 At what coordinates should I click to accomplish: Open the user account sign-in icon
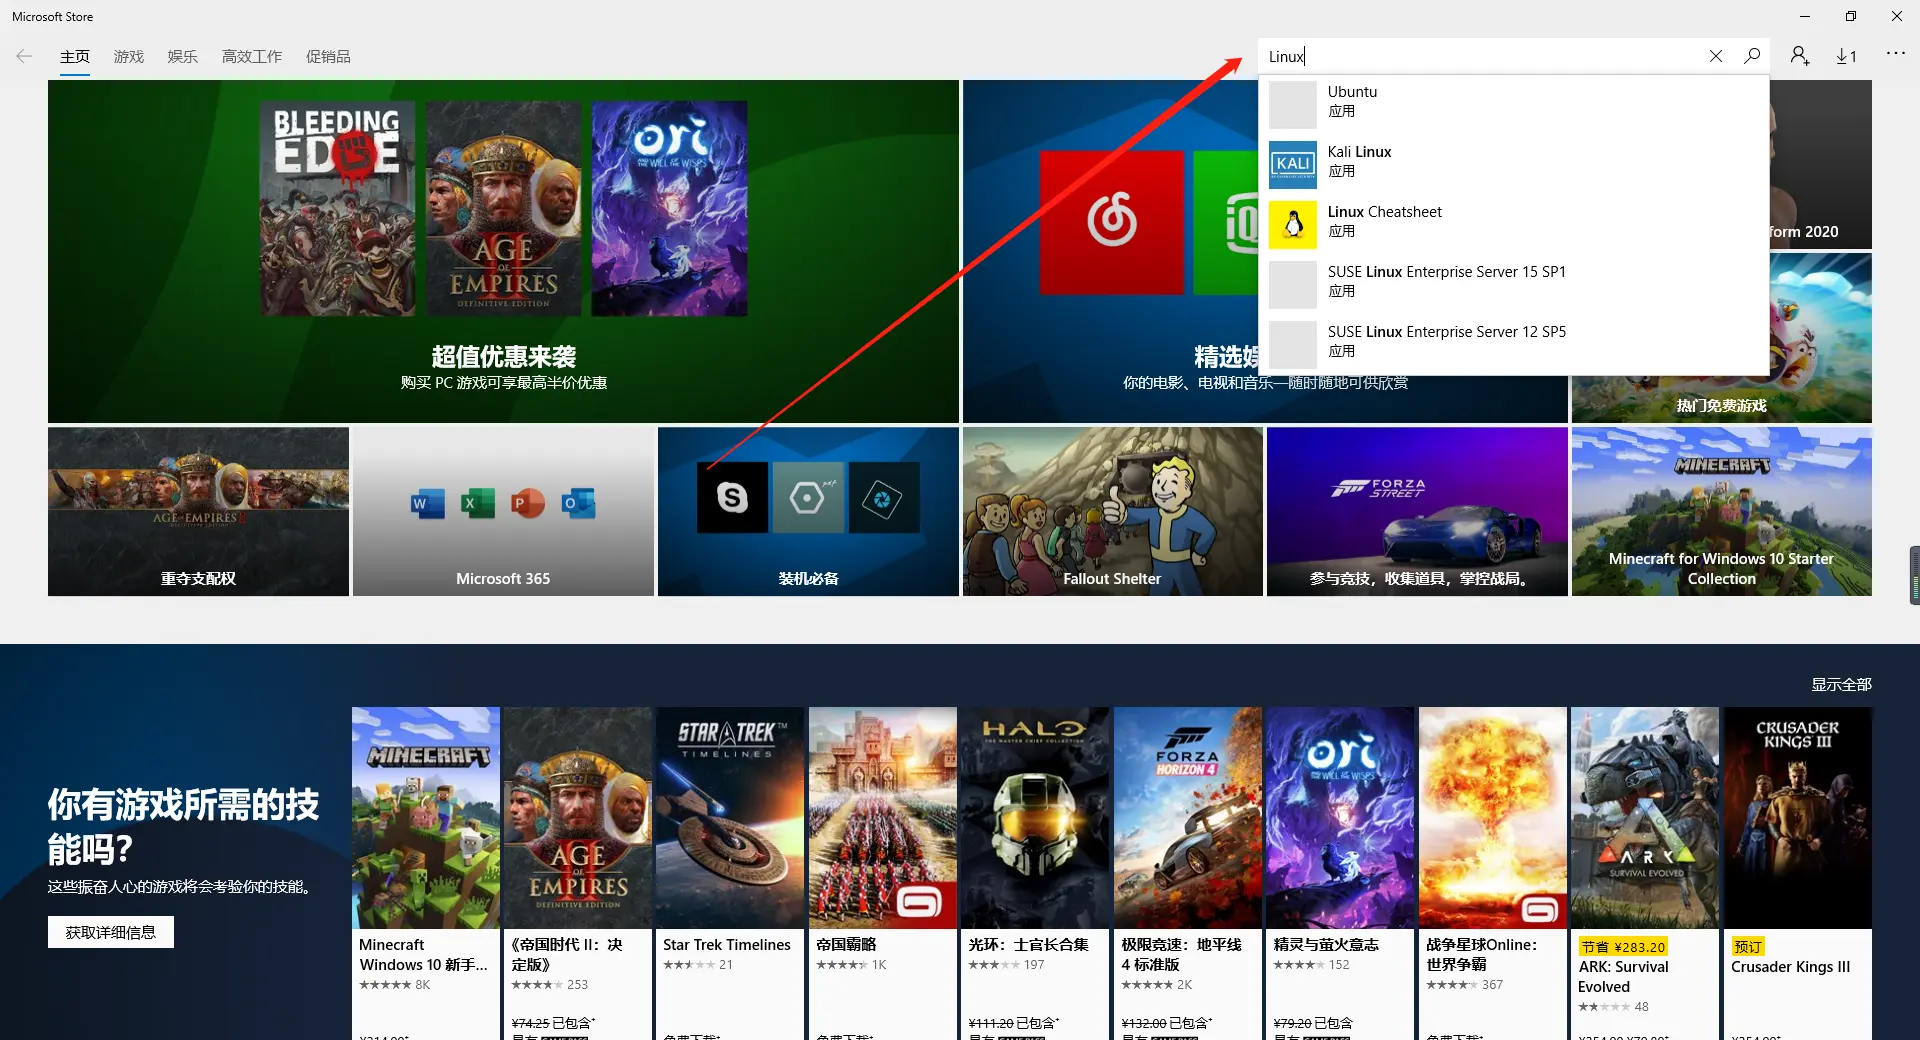[x=1800, y=56]
